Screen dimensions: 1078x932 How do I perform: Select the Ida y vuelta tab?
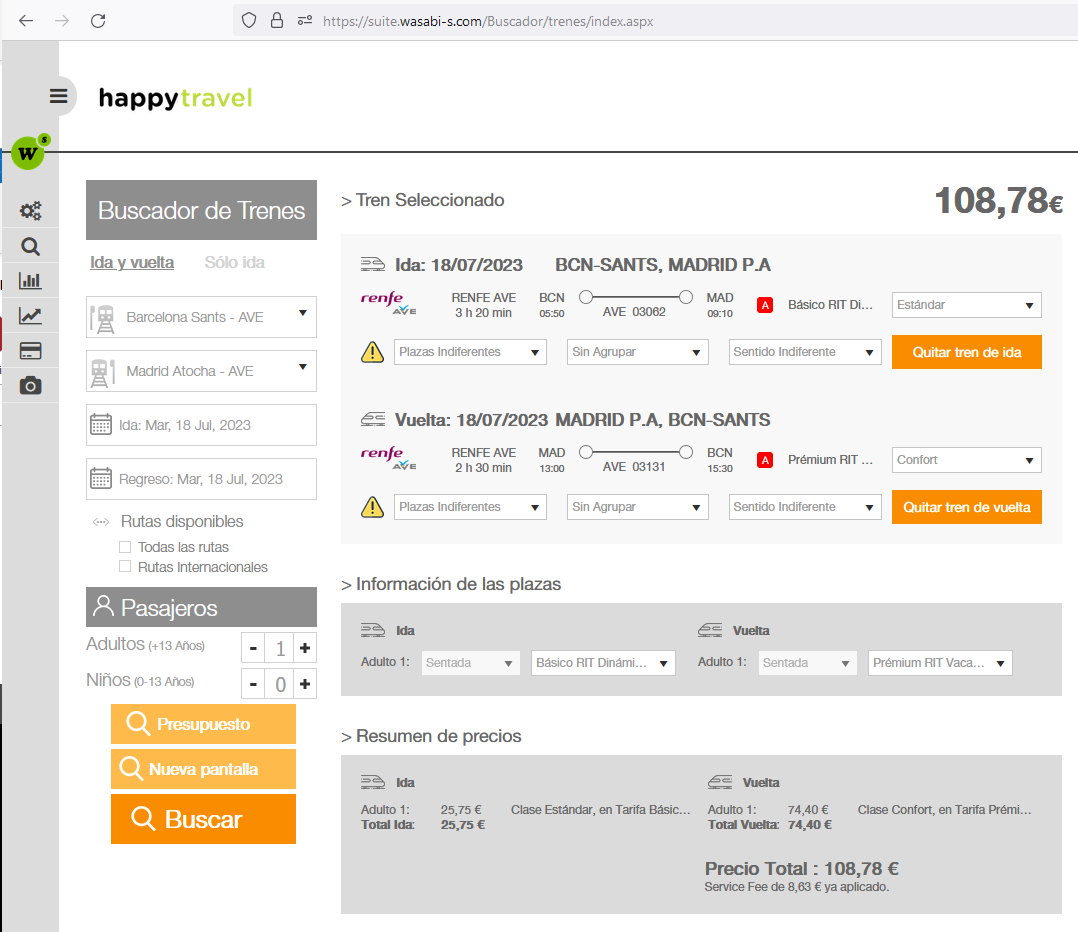click(132, 262)
